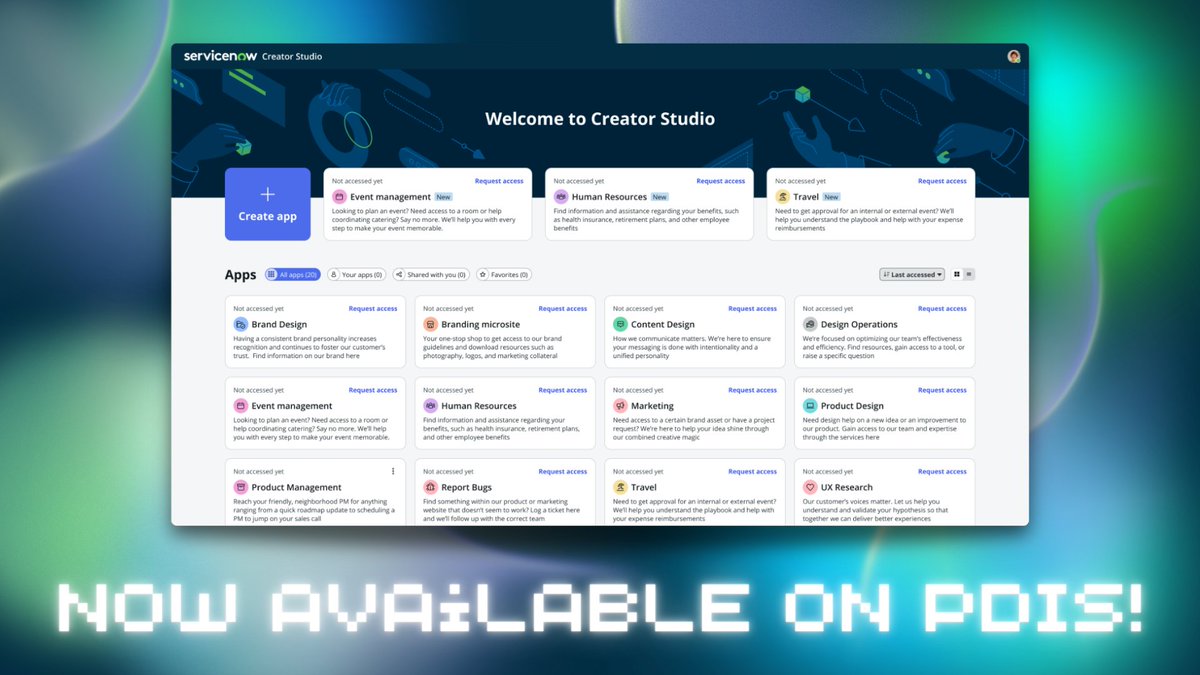Image resolution: width=1200 pixels, height=675 pixels.
Task: Select the Favorites (0) filter
Action: point(504,274)
